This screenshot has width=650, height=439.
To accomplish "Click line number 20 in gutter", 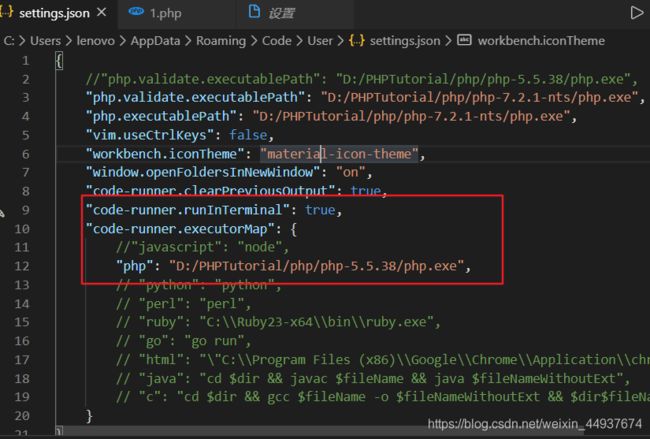I will pyautogui.click(x=22, y=416).
